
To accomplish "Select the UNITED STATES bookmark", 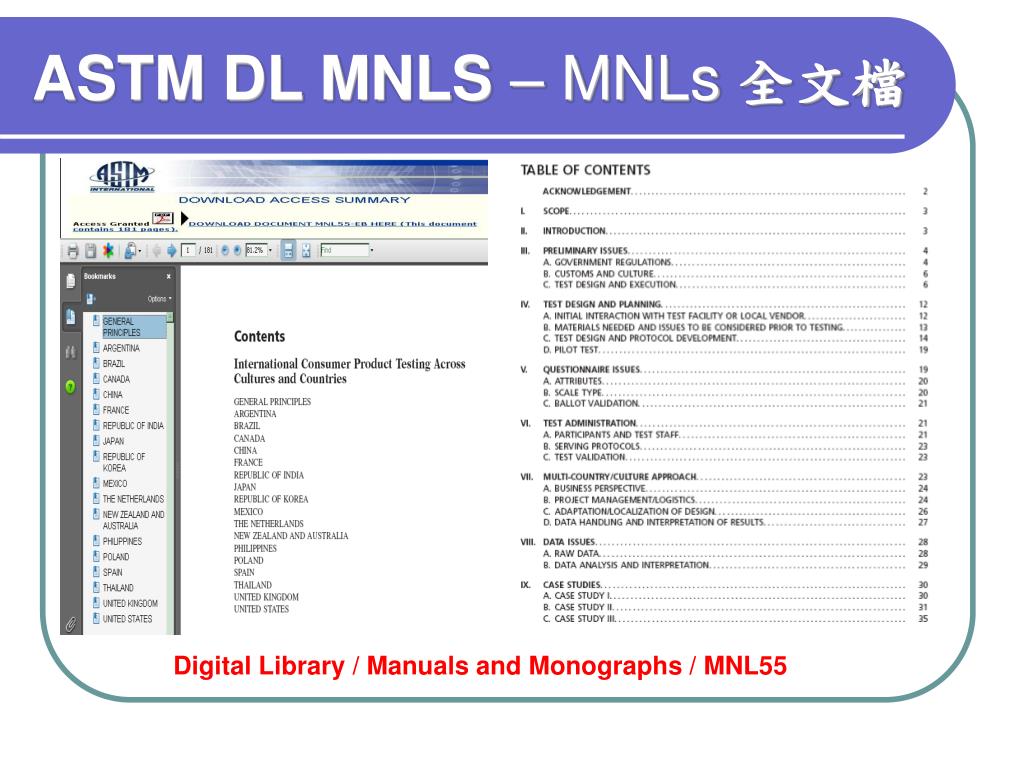I will coord(127,619).
